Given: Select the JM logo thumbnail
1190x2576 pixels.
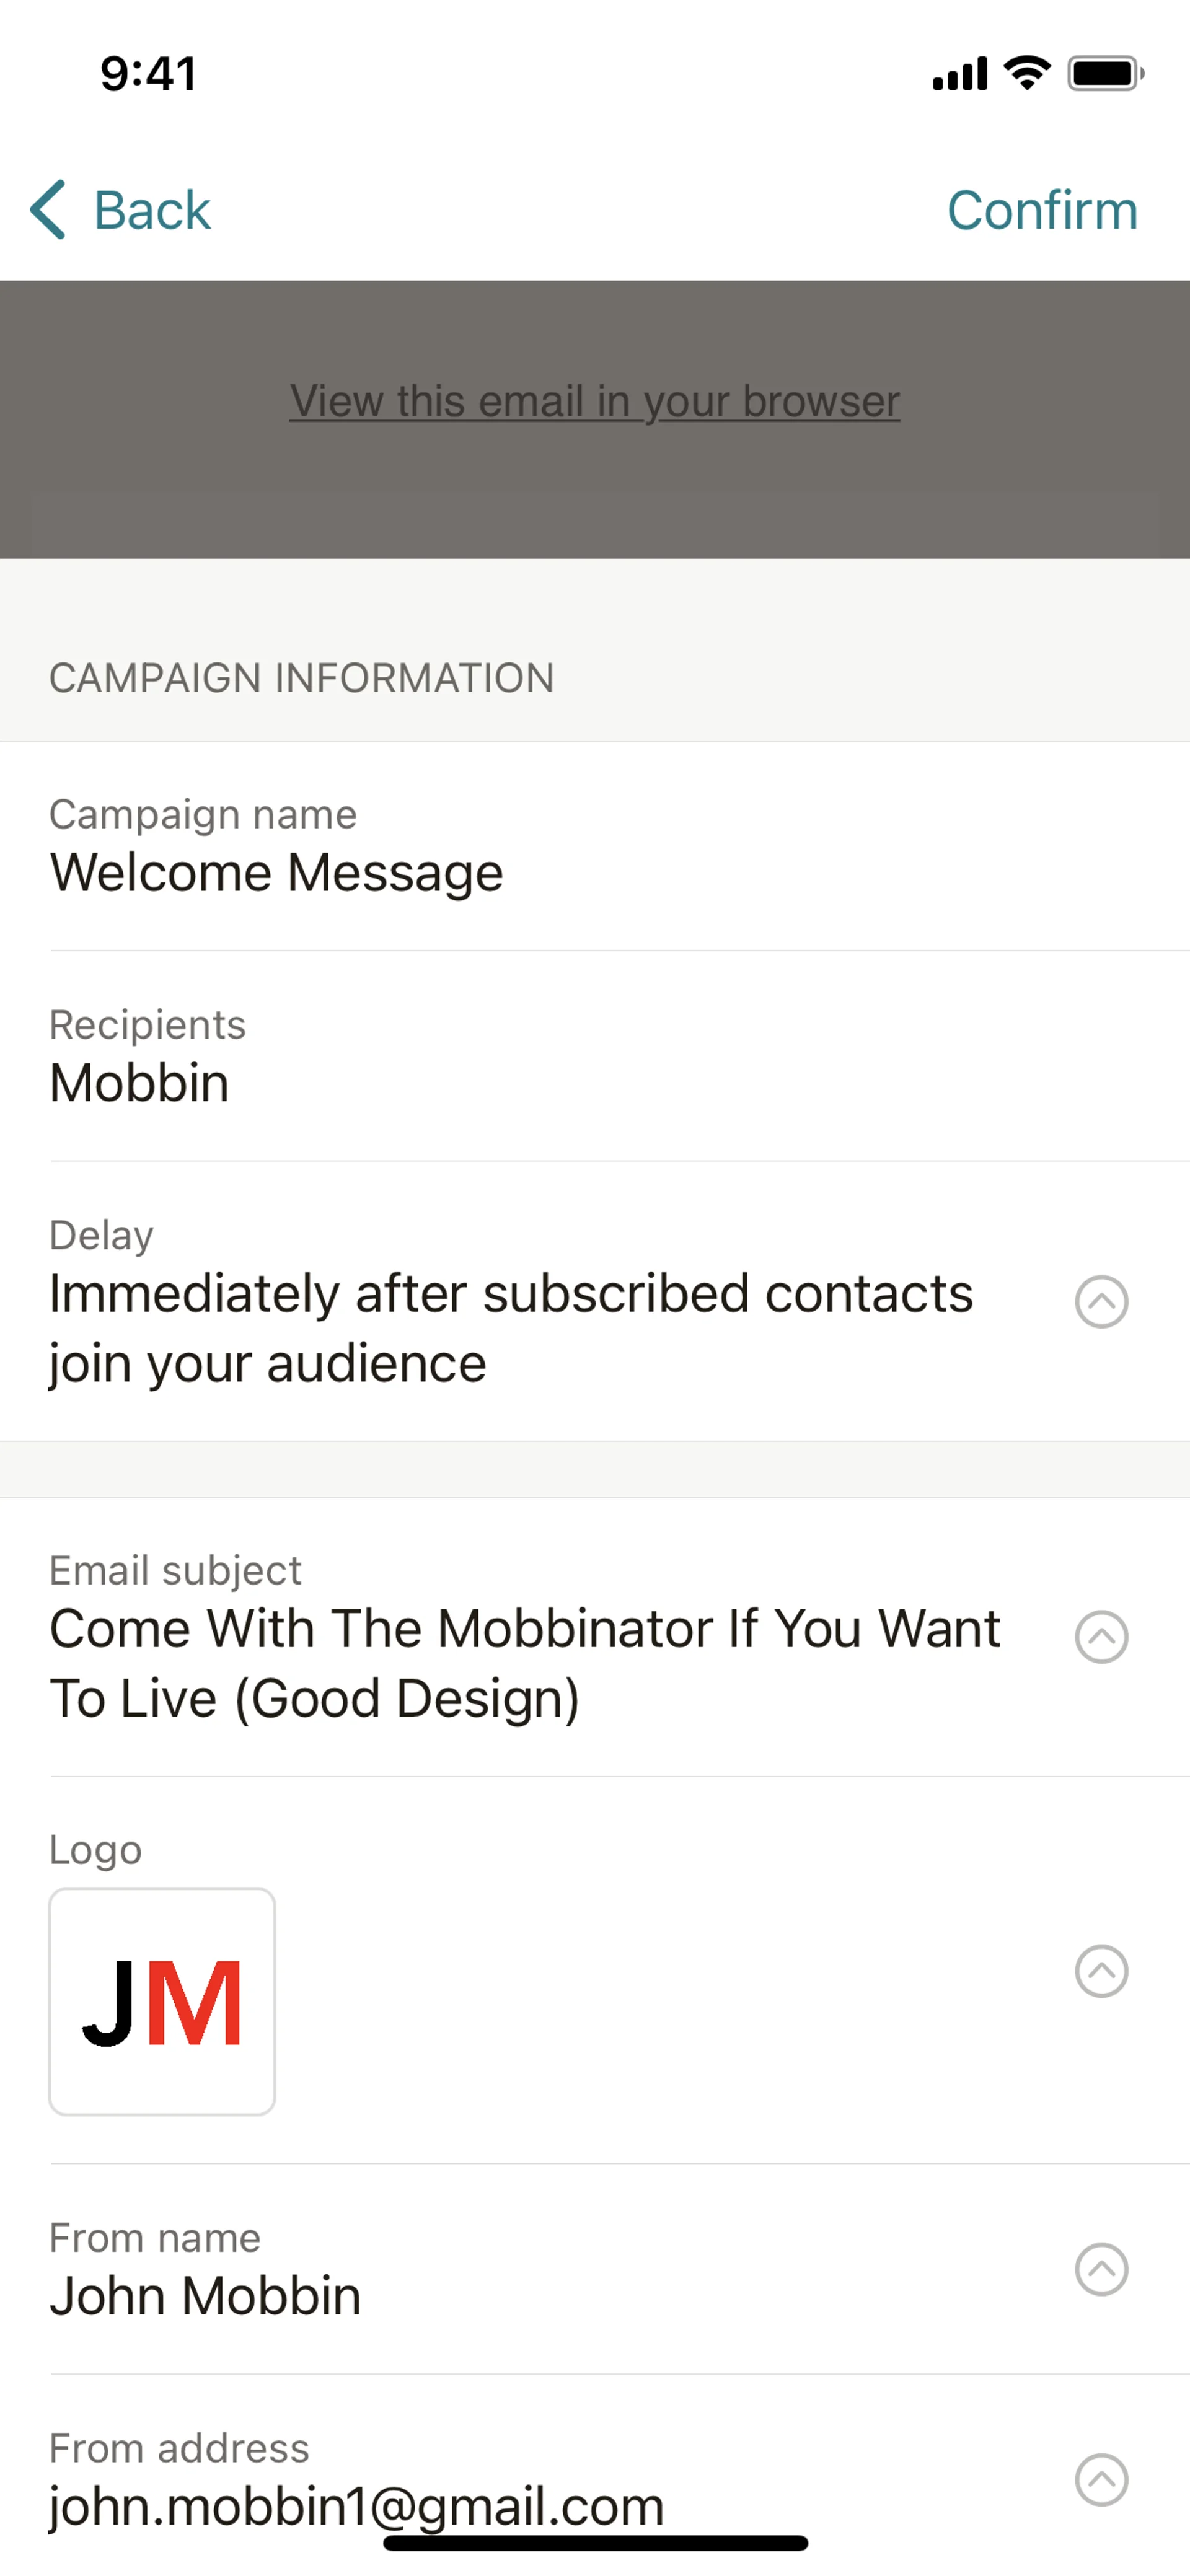Looking at the screenshot, I should coord(162,2001).
